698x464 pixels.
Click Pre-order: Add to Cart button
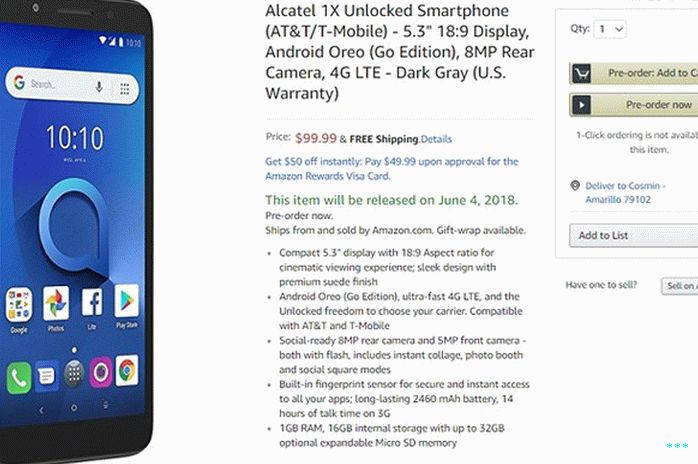coord(634,73)
